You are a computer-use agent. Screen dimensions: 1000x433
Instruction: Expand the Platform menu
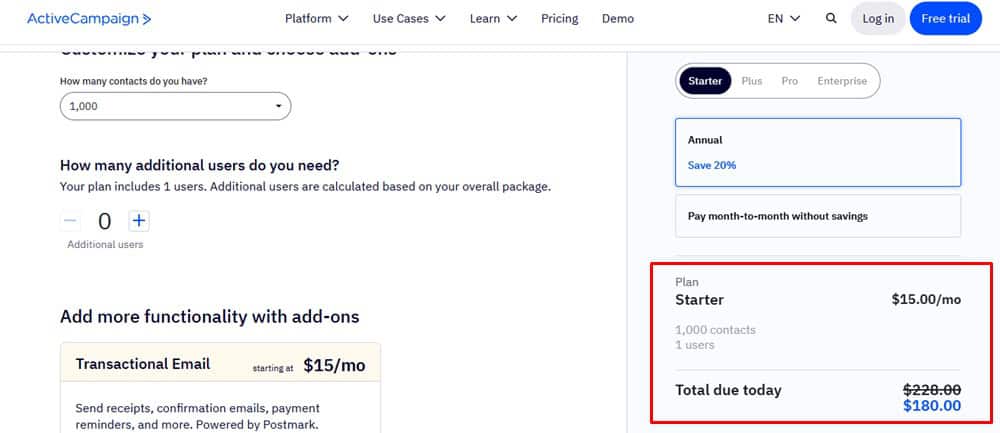(x=317, y=18)
